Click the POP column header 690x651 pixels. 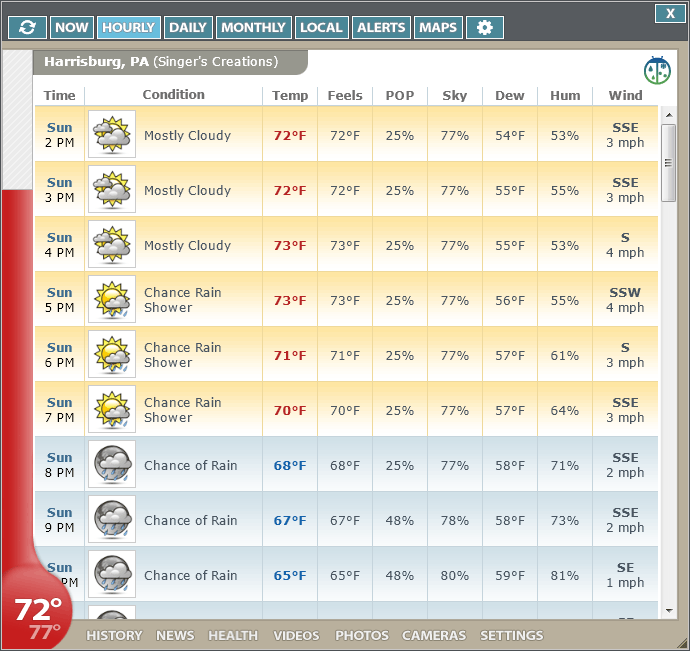click(x=400, y=96)
